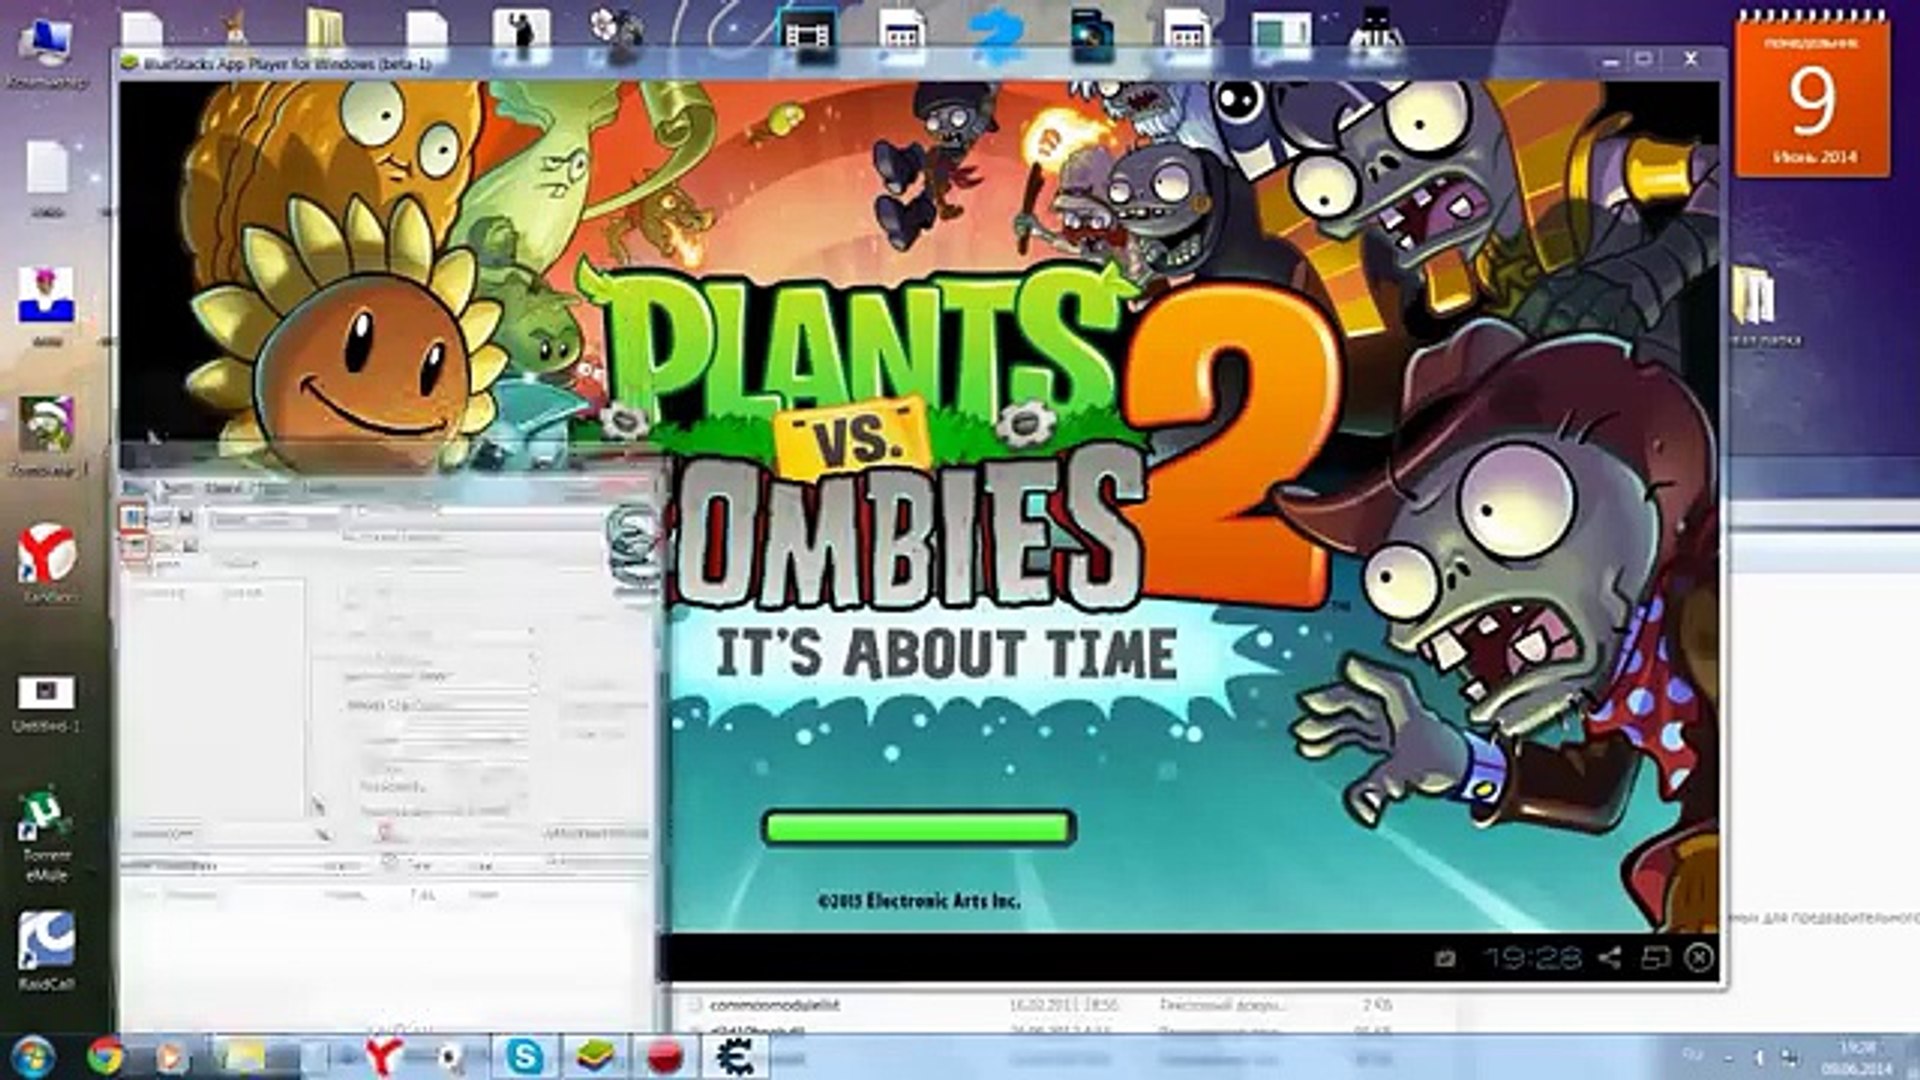This screenshot has width=1920, height=1080.
Task: Open the RaidCall desktop shortcut
Action: [x=46, y=950]
